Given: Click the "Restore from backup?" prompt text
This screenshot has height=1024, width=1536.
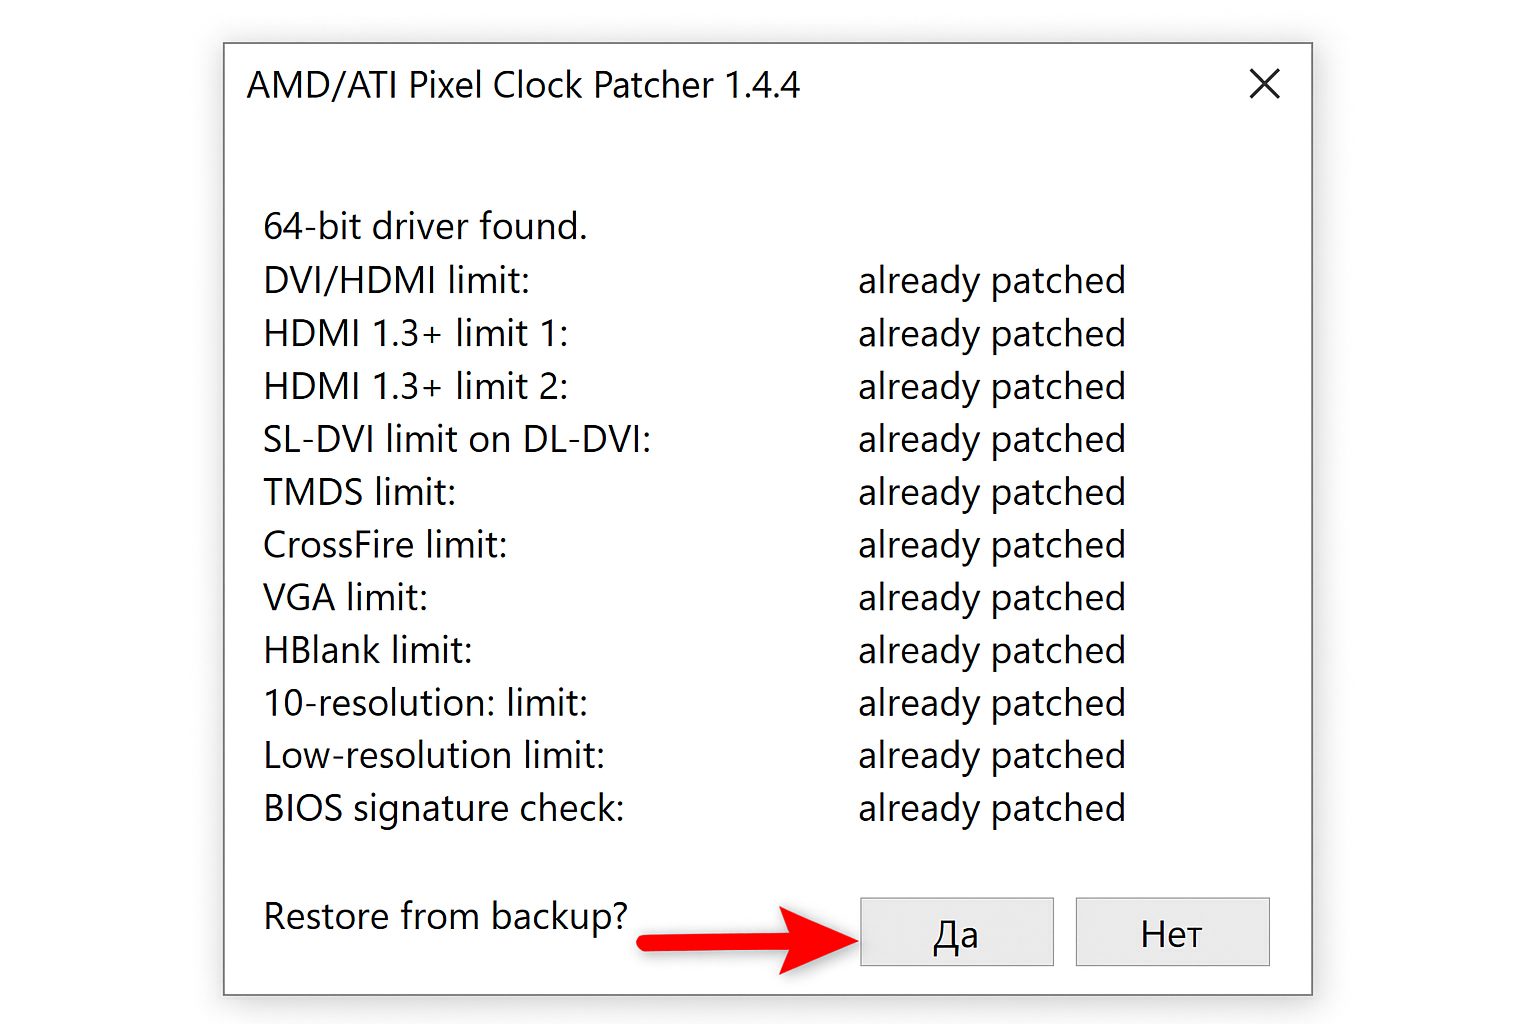Looking at the screenshot, I should pyautogui.click(x=445, y=916).
